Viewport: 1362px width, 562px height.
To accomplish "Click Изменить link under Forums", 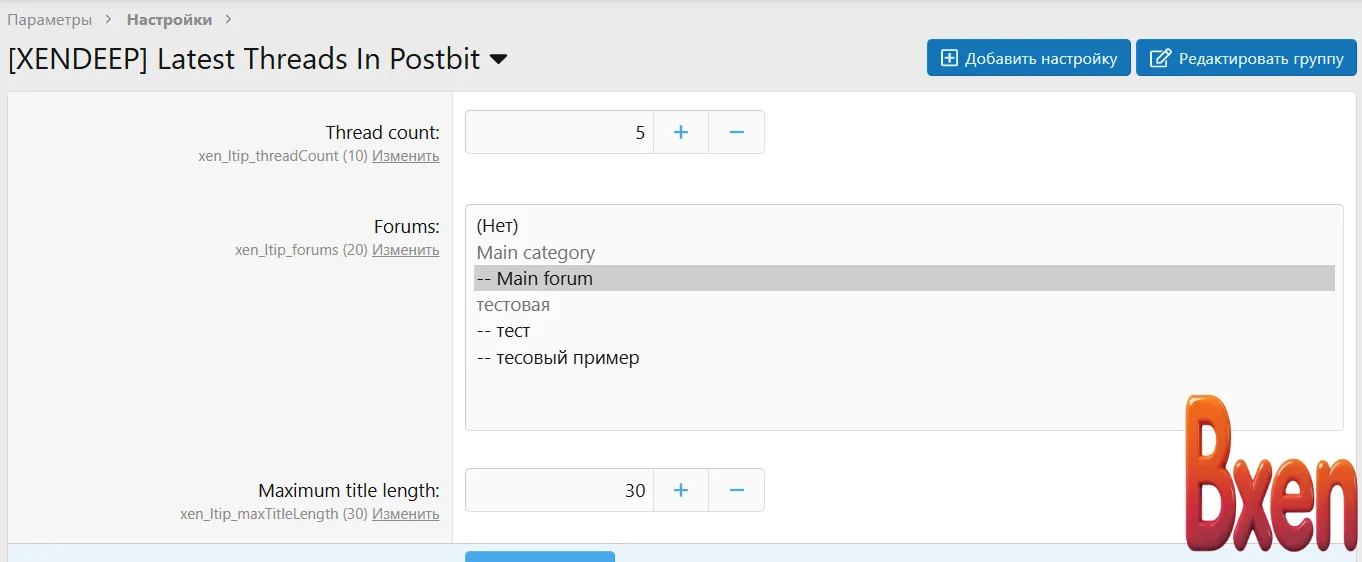I will (405, 250).
